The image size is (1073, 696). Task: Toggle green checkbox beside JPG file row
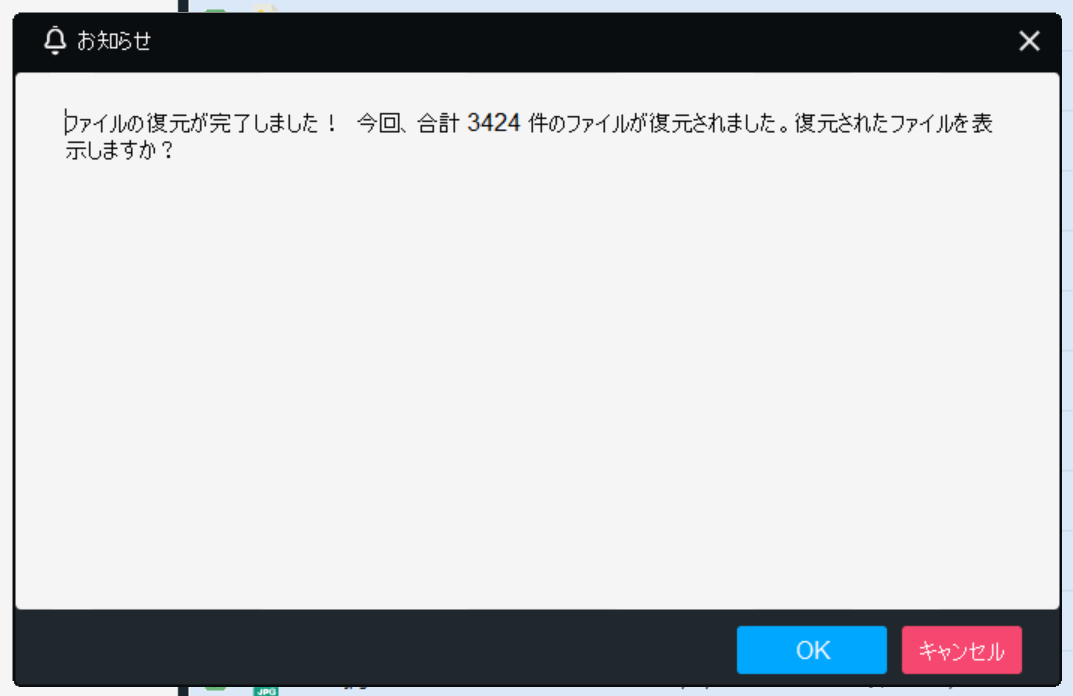point(215,687)
